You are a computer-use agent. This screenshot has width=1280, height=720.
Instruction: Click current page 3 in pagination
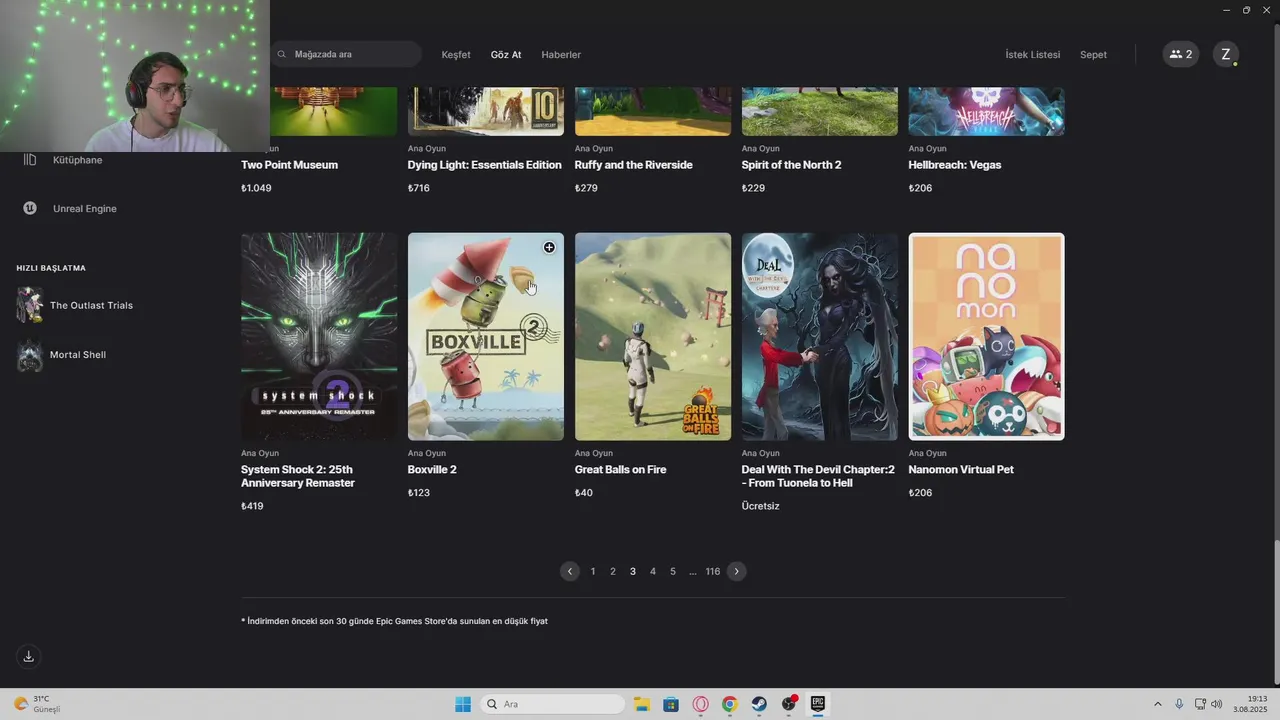point(633,571)
